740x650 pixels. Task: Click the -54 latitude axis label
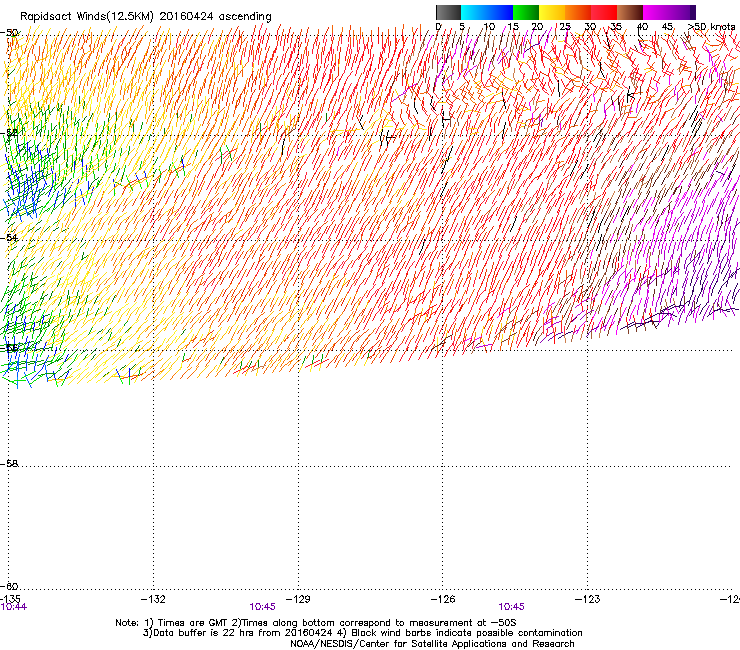(x=10, y=238)
